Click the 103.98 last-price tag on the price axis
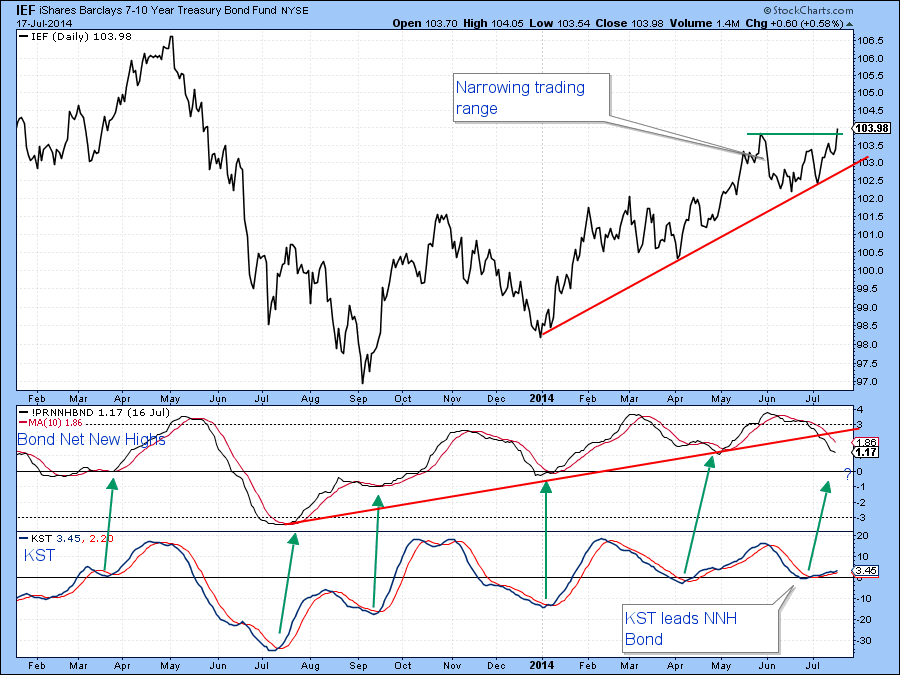 pyautogui.click(x=872, y=128)
